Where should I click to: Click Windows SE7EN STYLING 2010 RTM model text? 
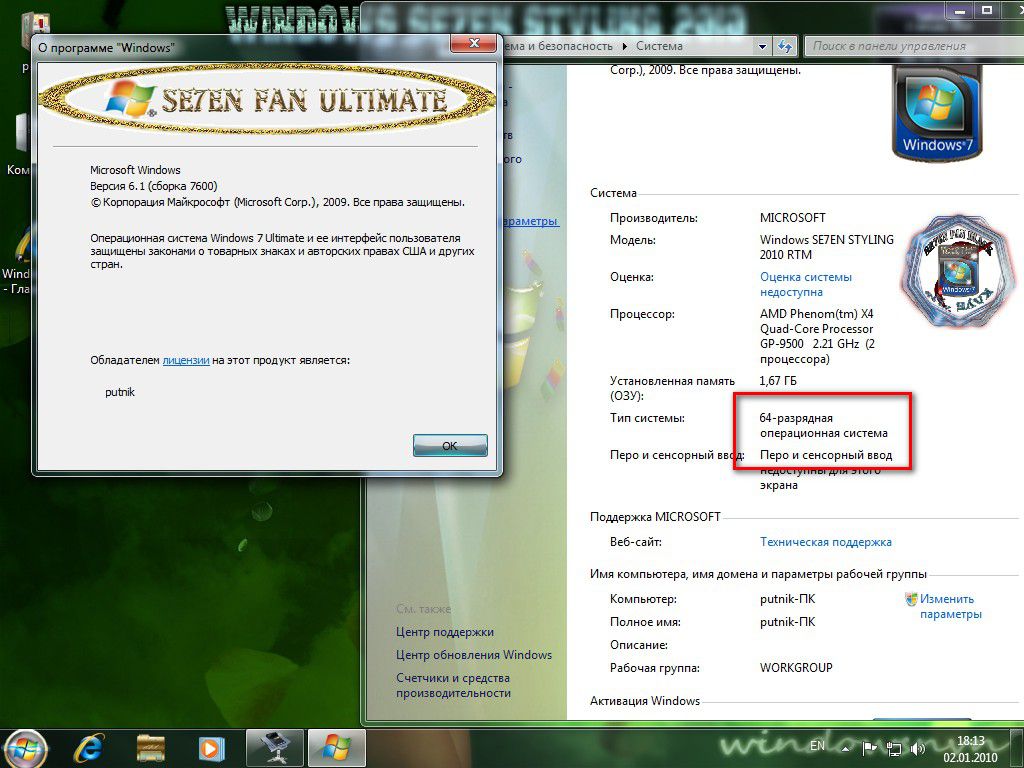pos(826,247)
